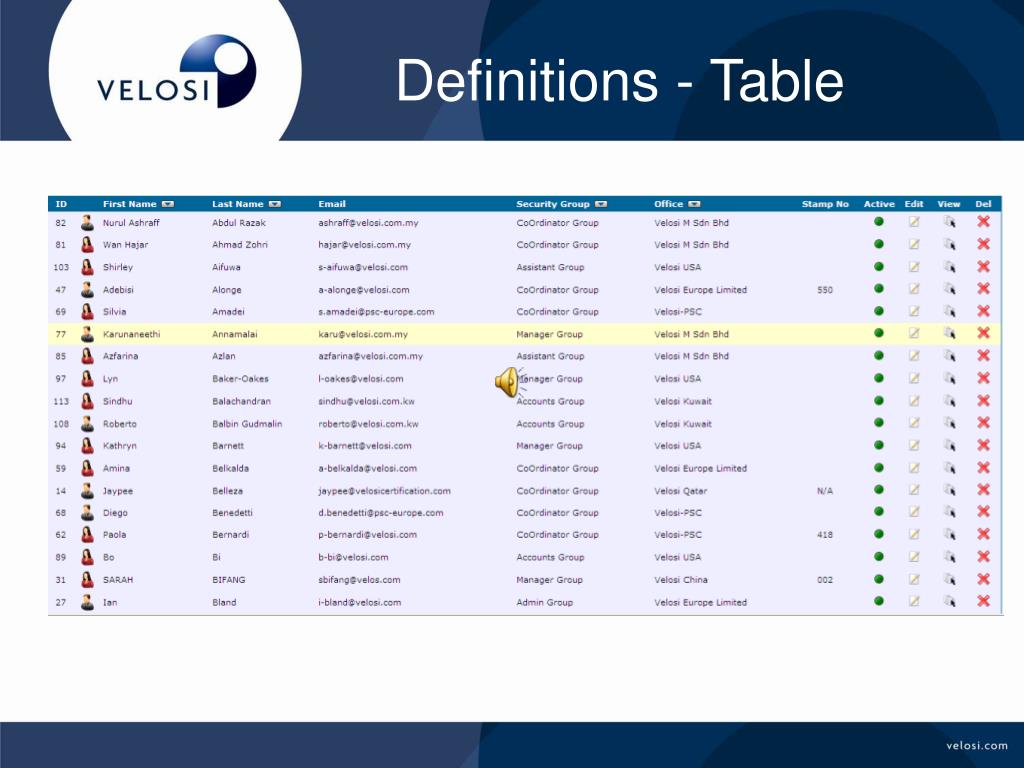View Paola Bernardi's record
The image size is (1024, 768).
(950, 534)
